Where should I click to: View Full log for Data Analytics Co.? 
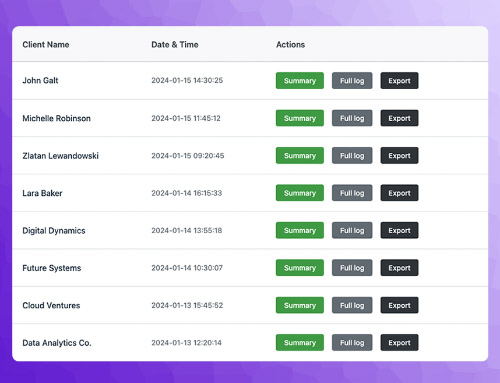coord(352,343)
